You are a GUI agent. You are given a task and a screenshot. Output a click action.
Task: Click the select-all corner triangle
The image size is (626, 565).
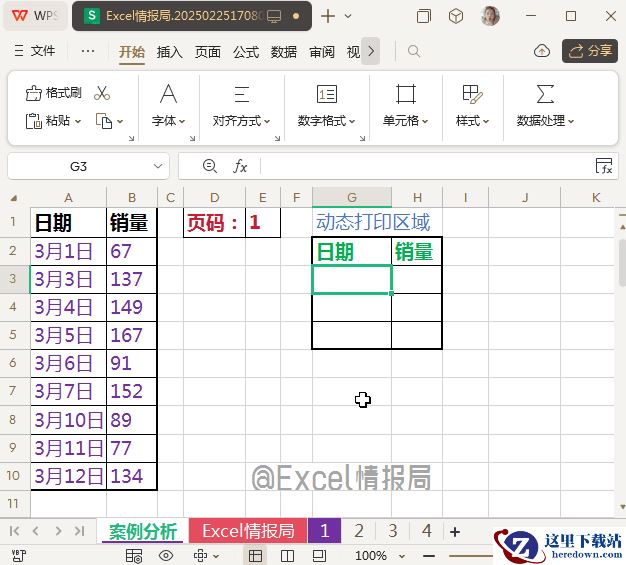(14, 198)
